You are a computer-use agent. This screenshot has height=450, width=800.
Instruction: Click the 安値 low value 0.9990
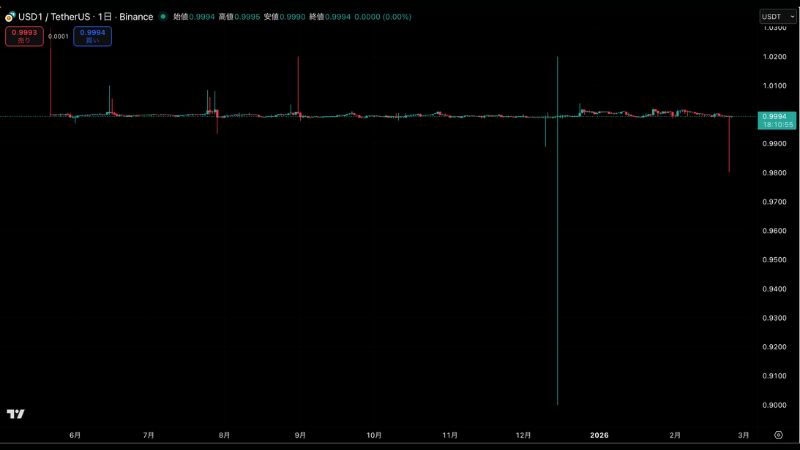pyautogui.click(x=292, y=17)
